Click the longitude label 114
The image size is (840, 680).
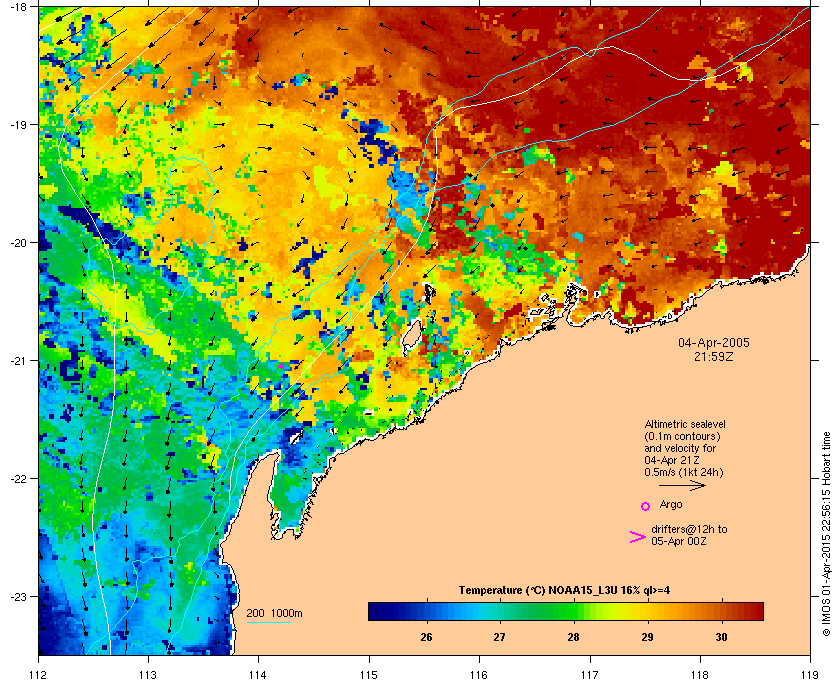(x=258, y=675)
